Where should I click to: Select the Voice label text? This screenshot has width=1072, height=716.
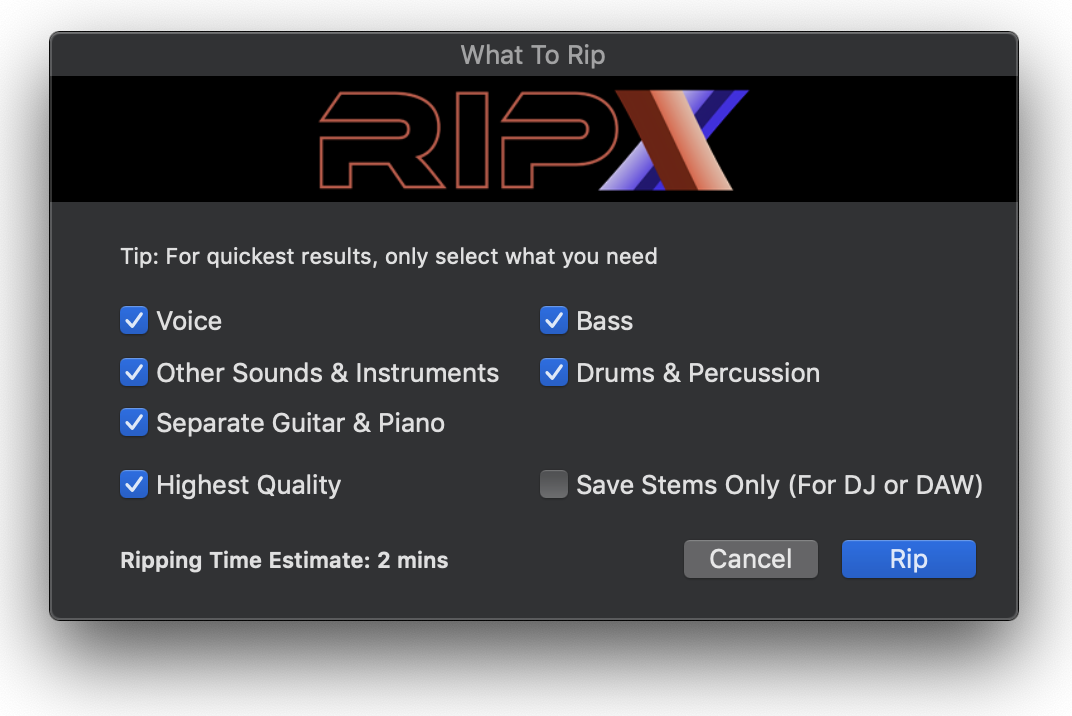[x=188, y=320]
